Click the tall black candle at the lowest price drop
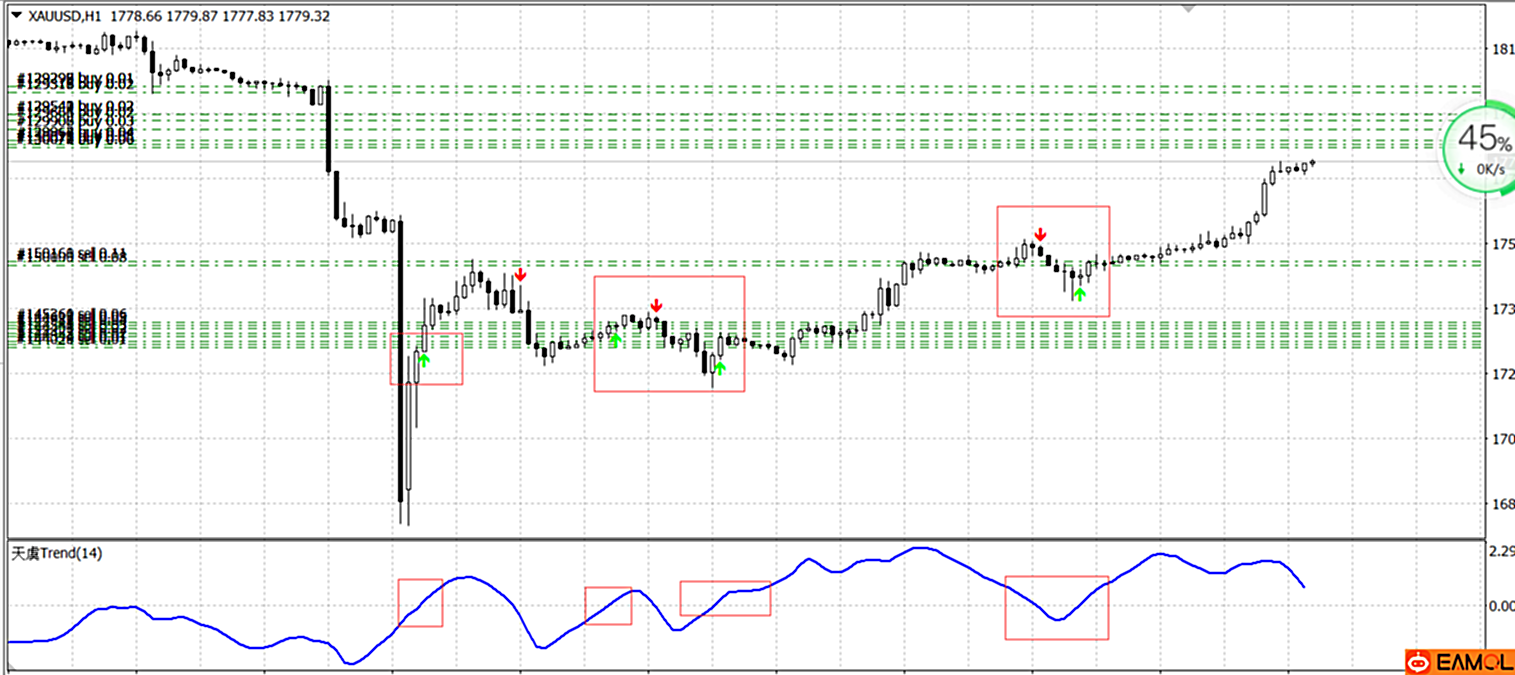Viewport: 1515px width, 675px height. [x=401, y=400]
